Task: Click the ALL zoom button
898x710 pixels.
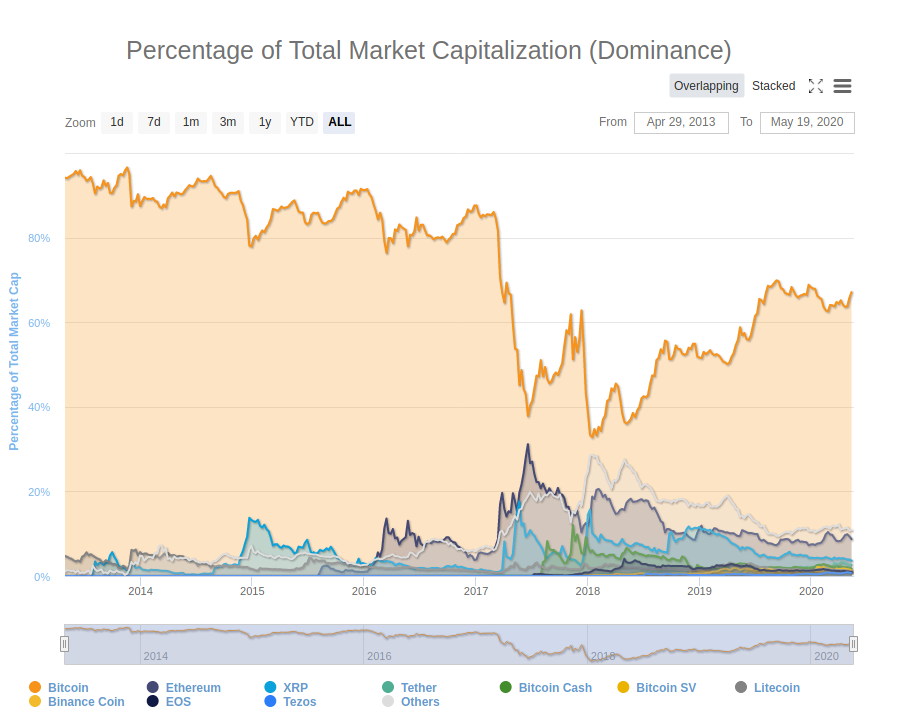Action: 339,122
